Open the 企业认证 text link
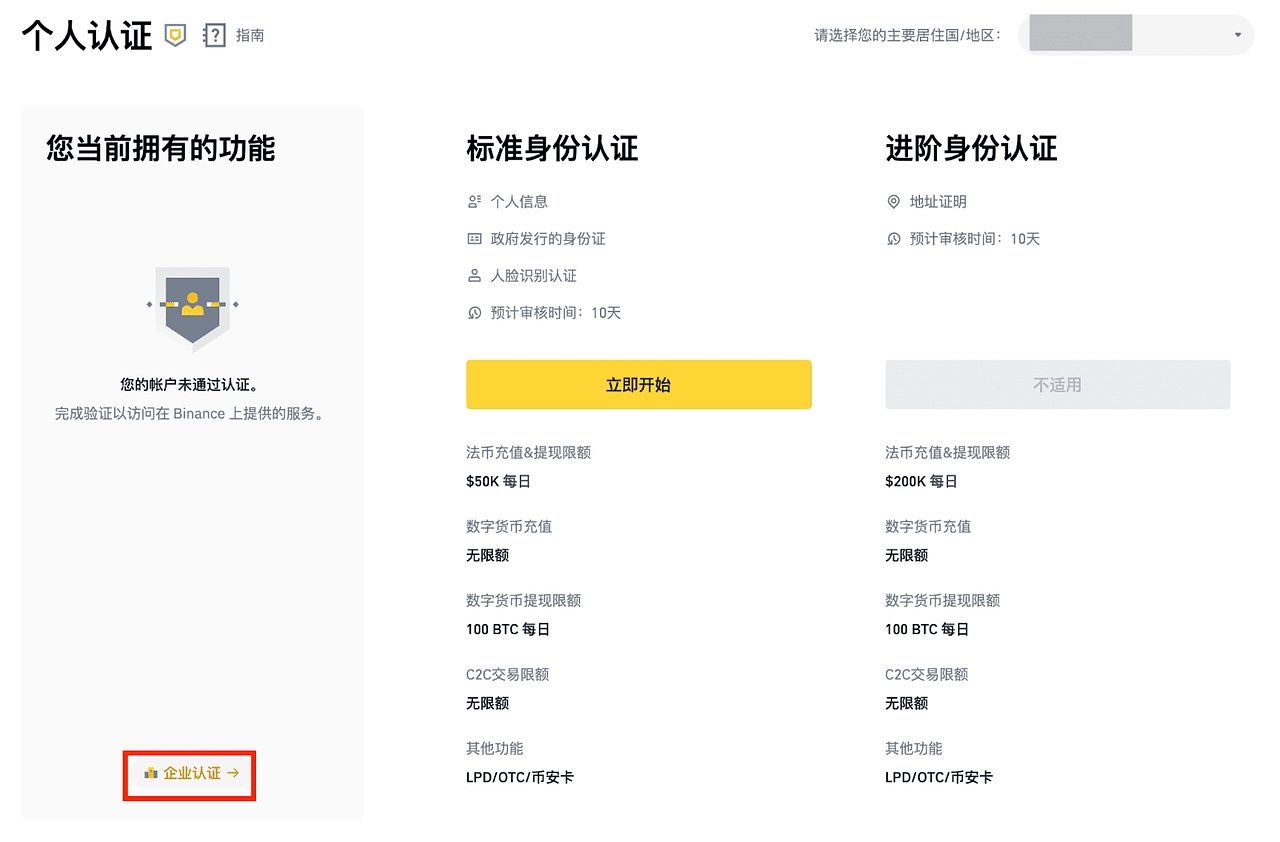The height and width of the screenshot is (842, 1280). [192, 773]
